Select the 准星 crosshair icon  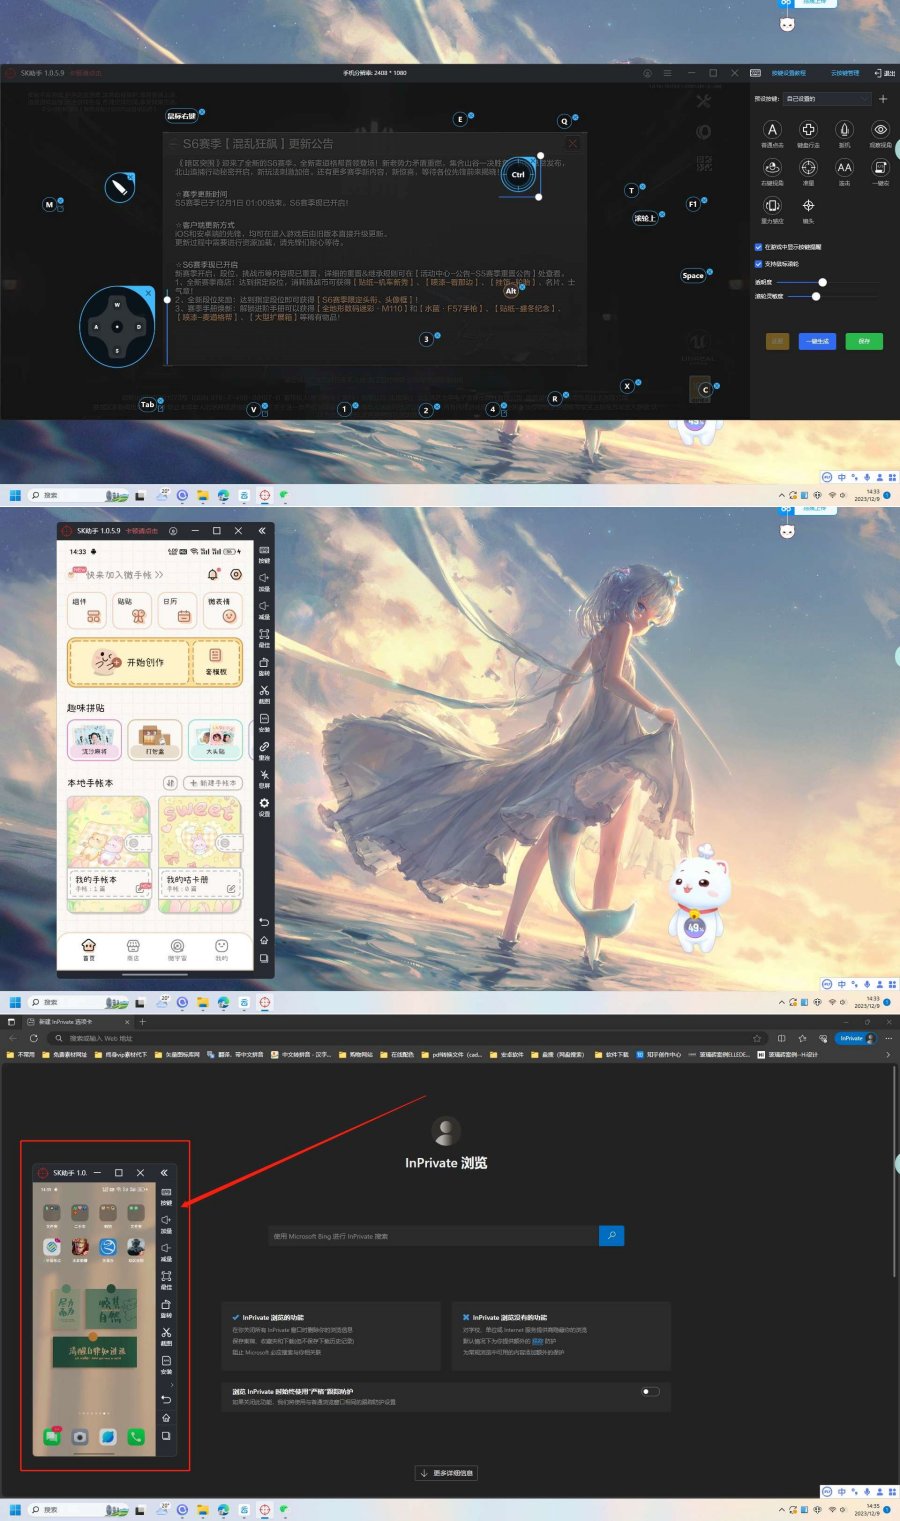[808, 168]
